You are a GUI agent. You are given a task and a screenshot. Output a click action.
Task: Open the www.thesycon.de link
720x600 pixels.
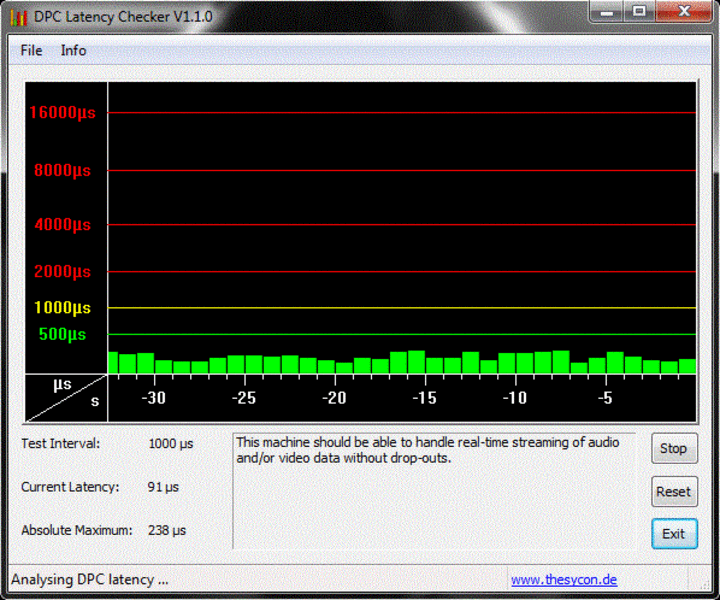click(564, 580)
